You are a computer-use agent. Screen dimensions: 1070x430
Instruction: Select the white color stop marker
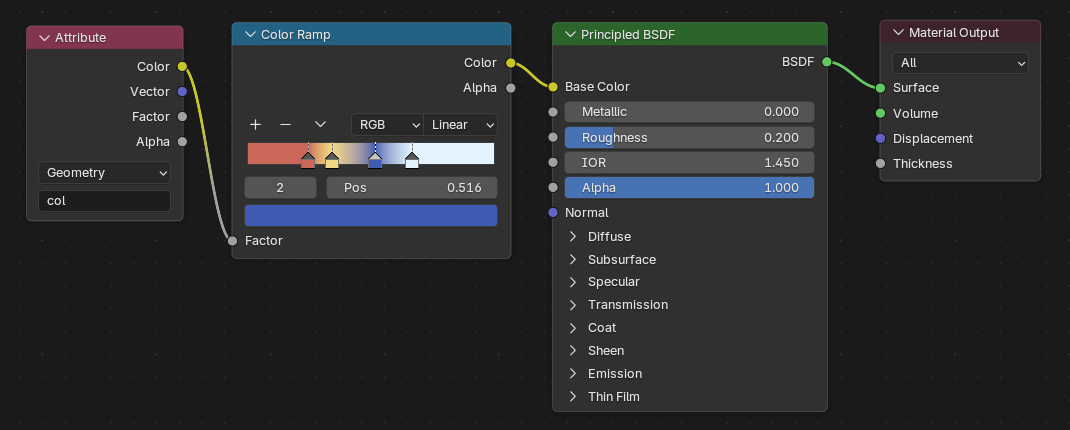coord(412,161)
